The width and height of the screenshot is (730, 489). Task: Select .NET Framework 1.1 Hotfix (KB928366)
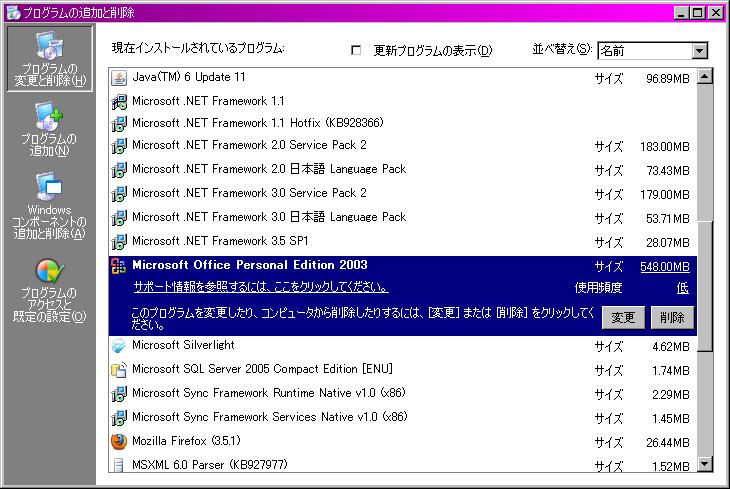click(403, 123)
